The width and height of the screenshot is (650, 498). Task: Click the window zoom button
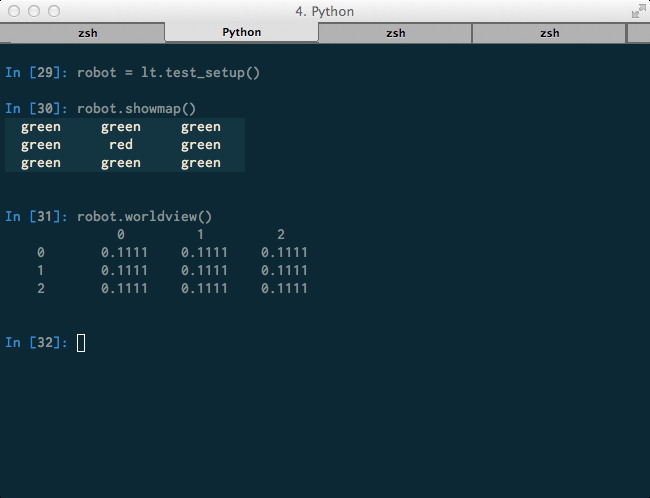coord(54,11)
